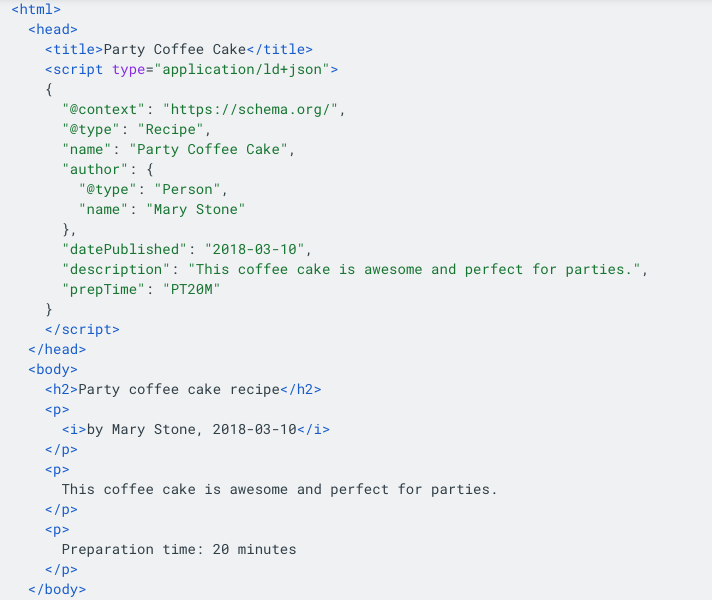
Task: Click the https://schema.org/ context URL
Action: pos(250,109)
